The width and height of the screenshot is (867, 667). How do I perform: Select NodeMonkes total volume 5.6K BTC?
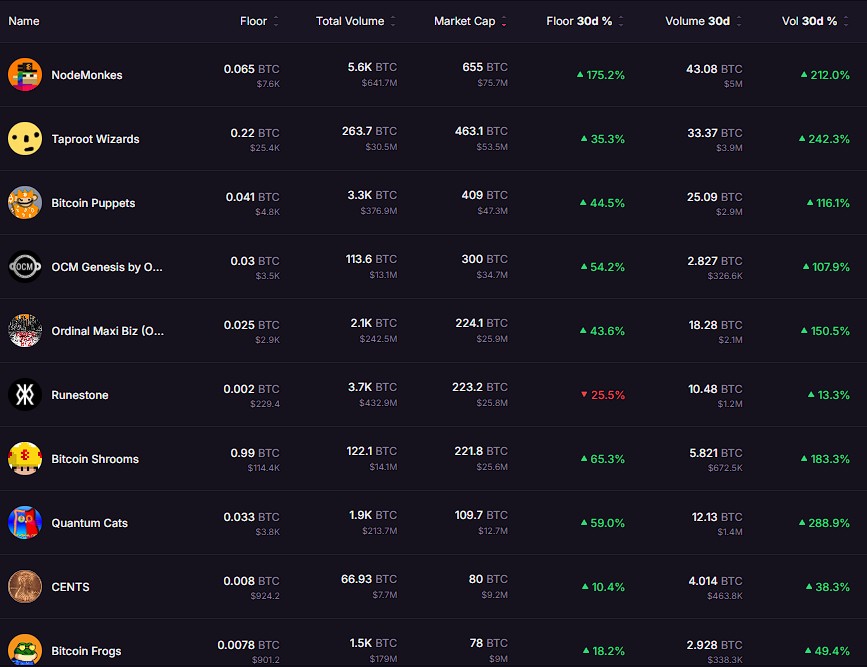click(372, 67)
